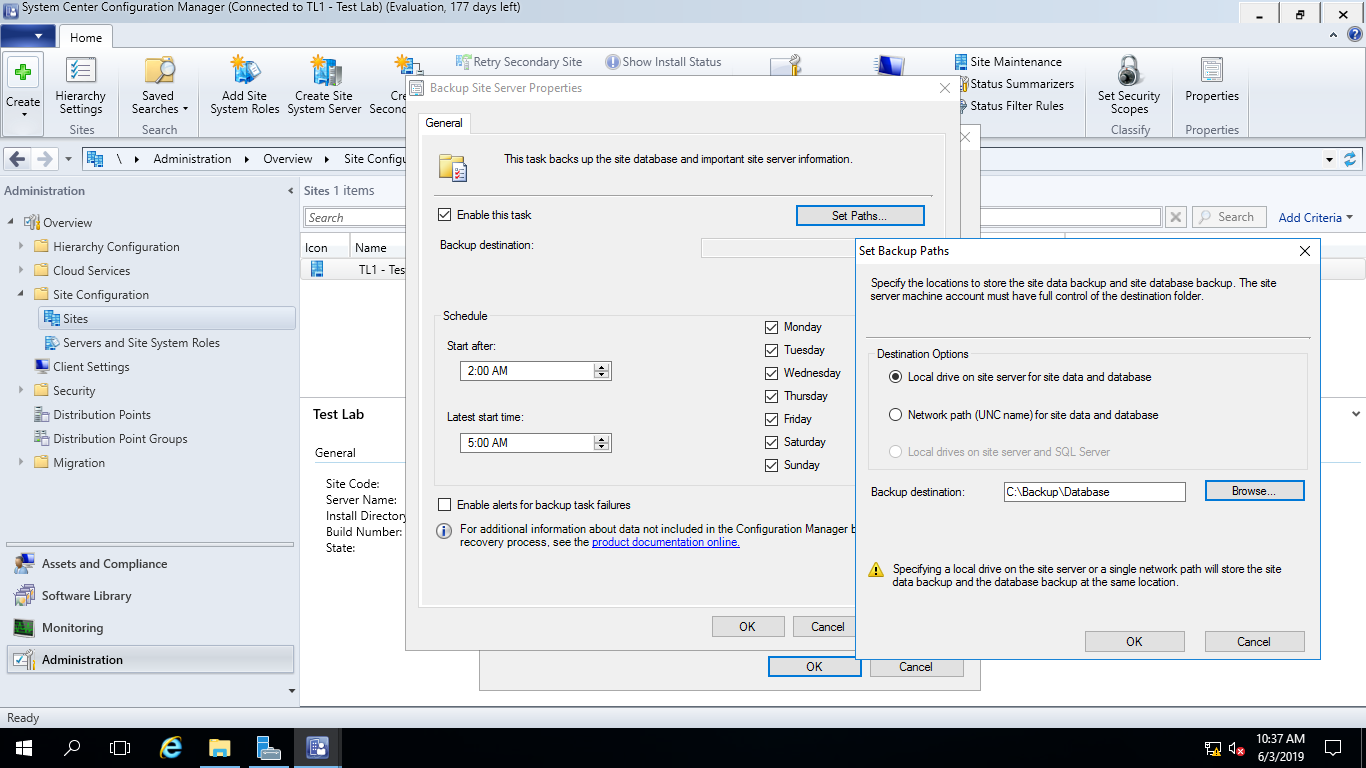
Task: Click the navigation Back arrow
Action: pos(17,159)
